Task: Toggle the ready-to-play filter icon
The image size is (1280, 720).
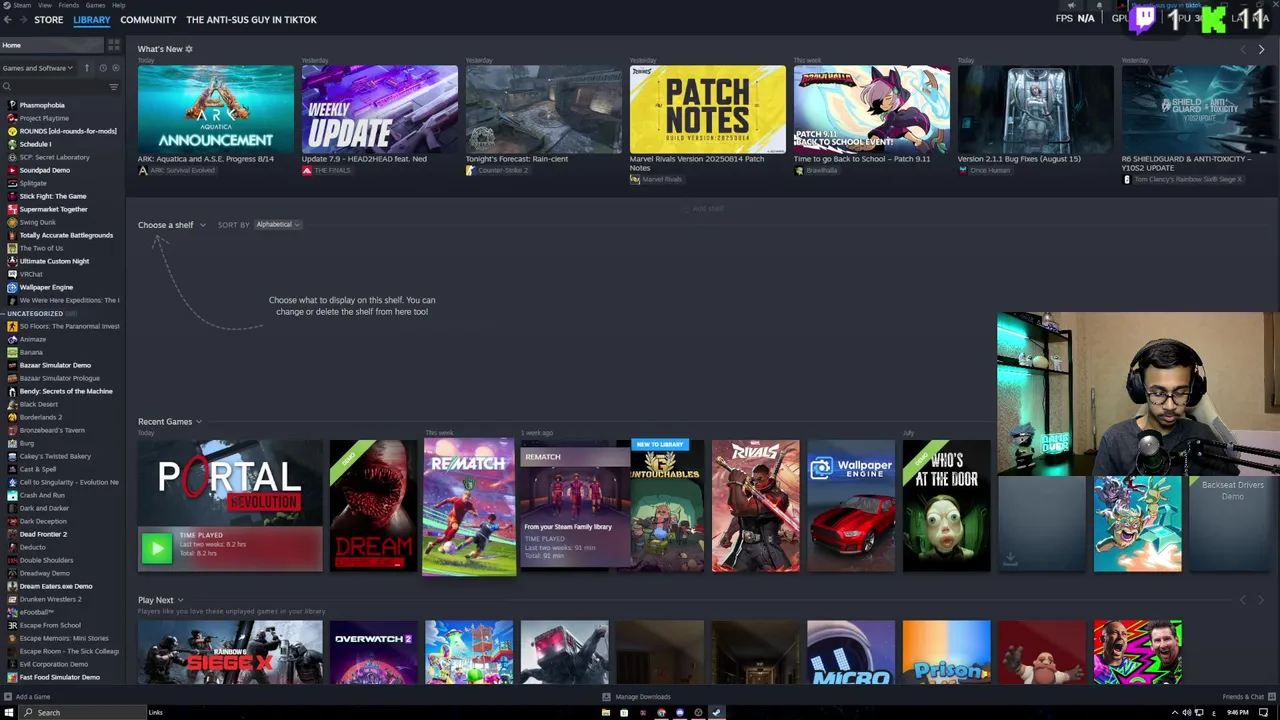Action: pos(116,68)
